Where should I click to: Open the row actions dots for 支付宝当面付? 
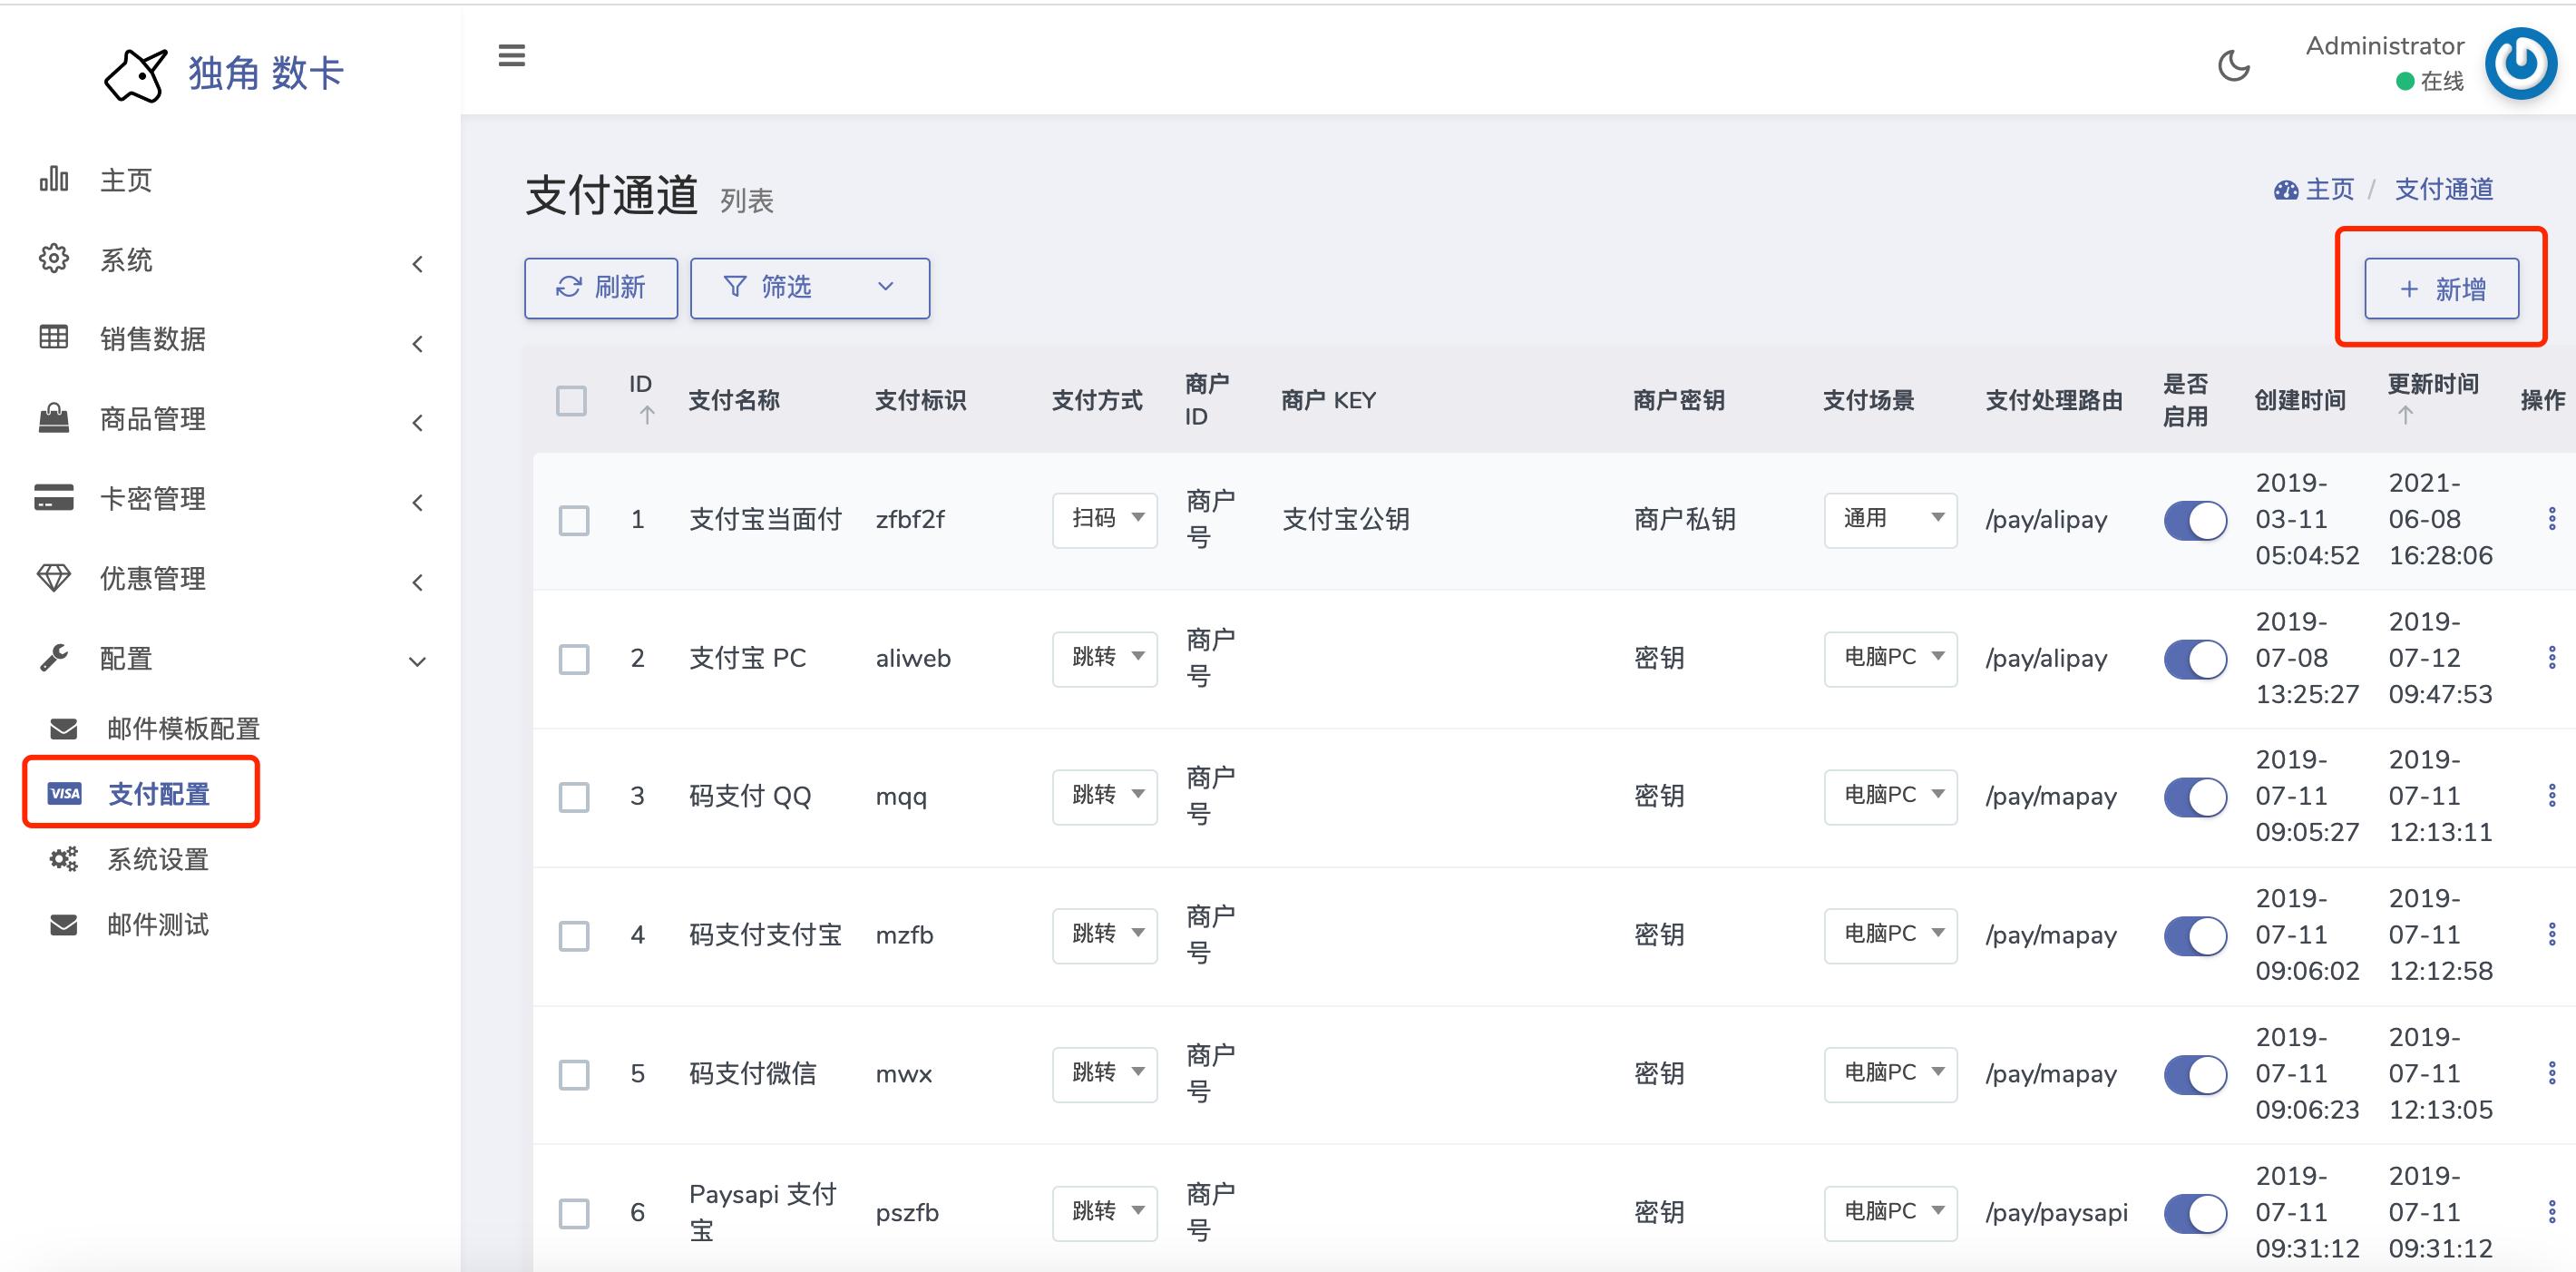[x=2551, y=518]
